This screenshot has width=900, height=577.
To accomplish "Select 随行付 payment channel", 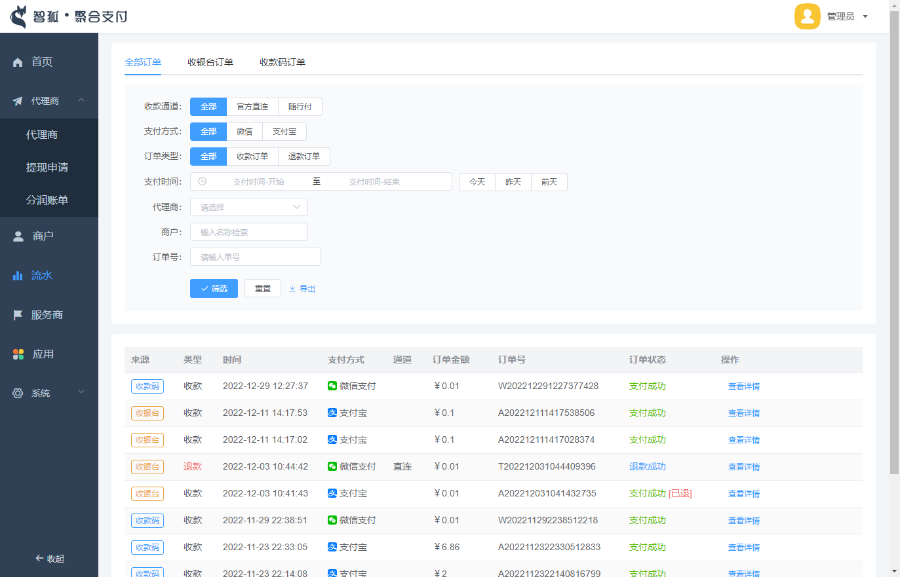I will click(300, 107).
